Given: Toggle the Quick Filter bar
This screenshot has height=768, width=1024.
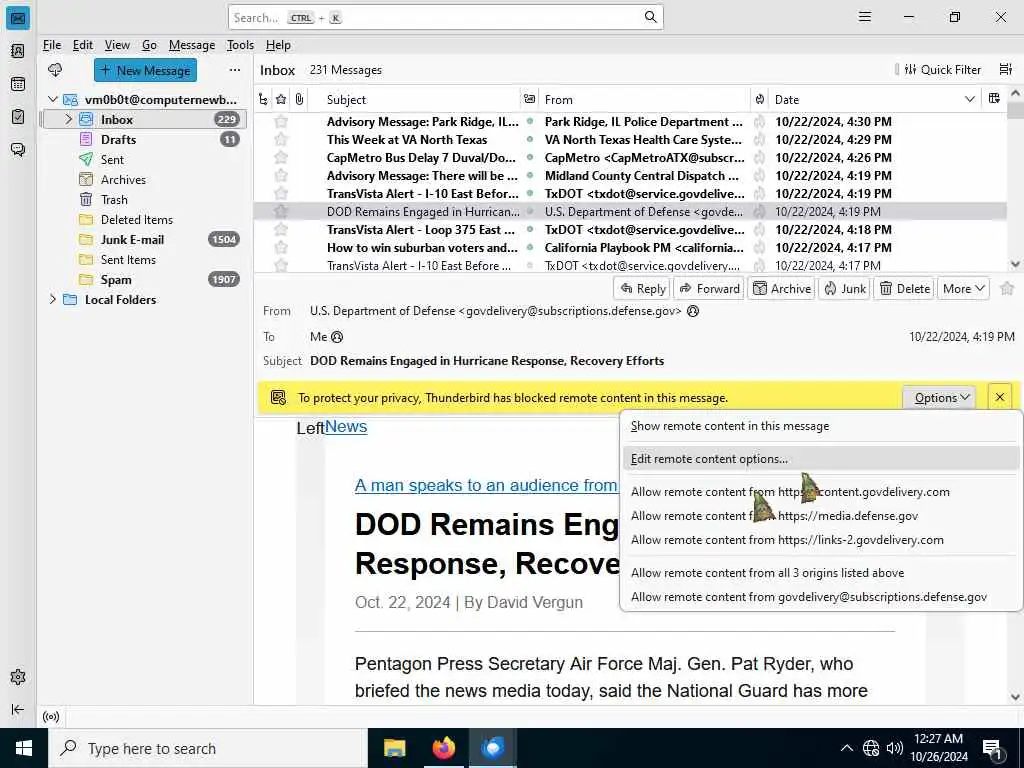Looking at the screenshot, I should coord(942,69).
